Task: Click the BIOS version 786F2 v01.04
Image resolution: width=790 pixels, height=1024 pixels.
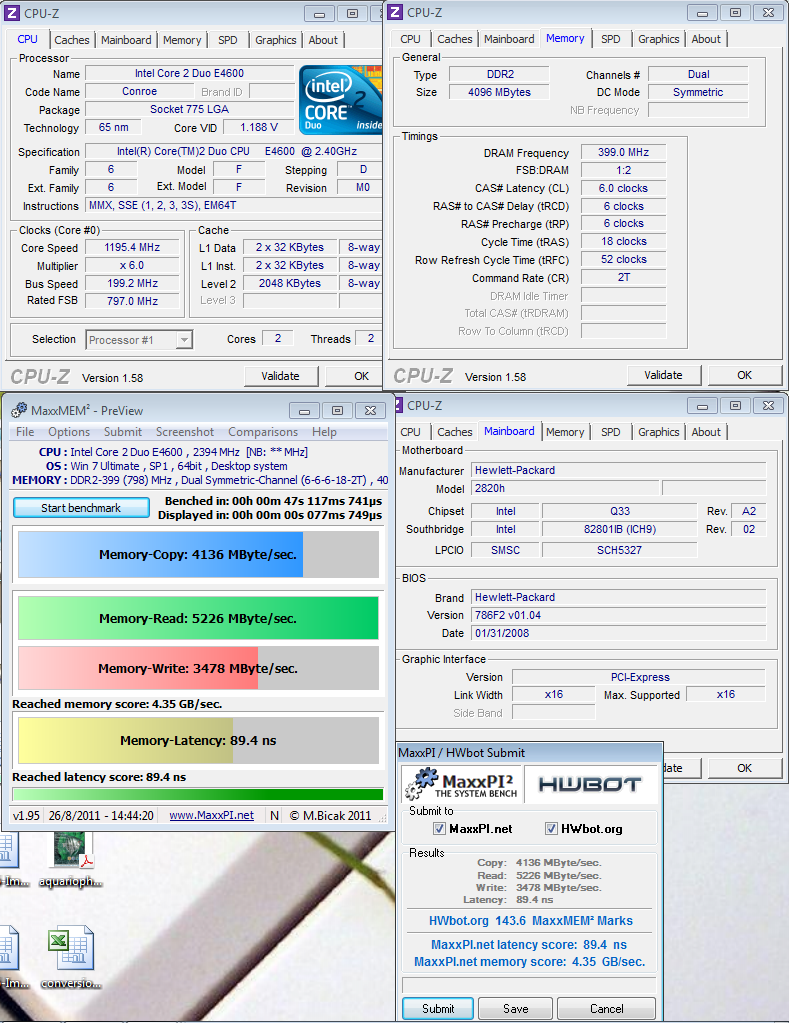Action: tap(618, 615)
